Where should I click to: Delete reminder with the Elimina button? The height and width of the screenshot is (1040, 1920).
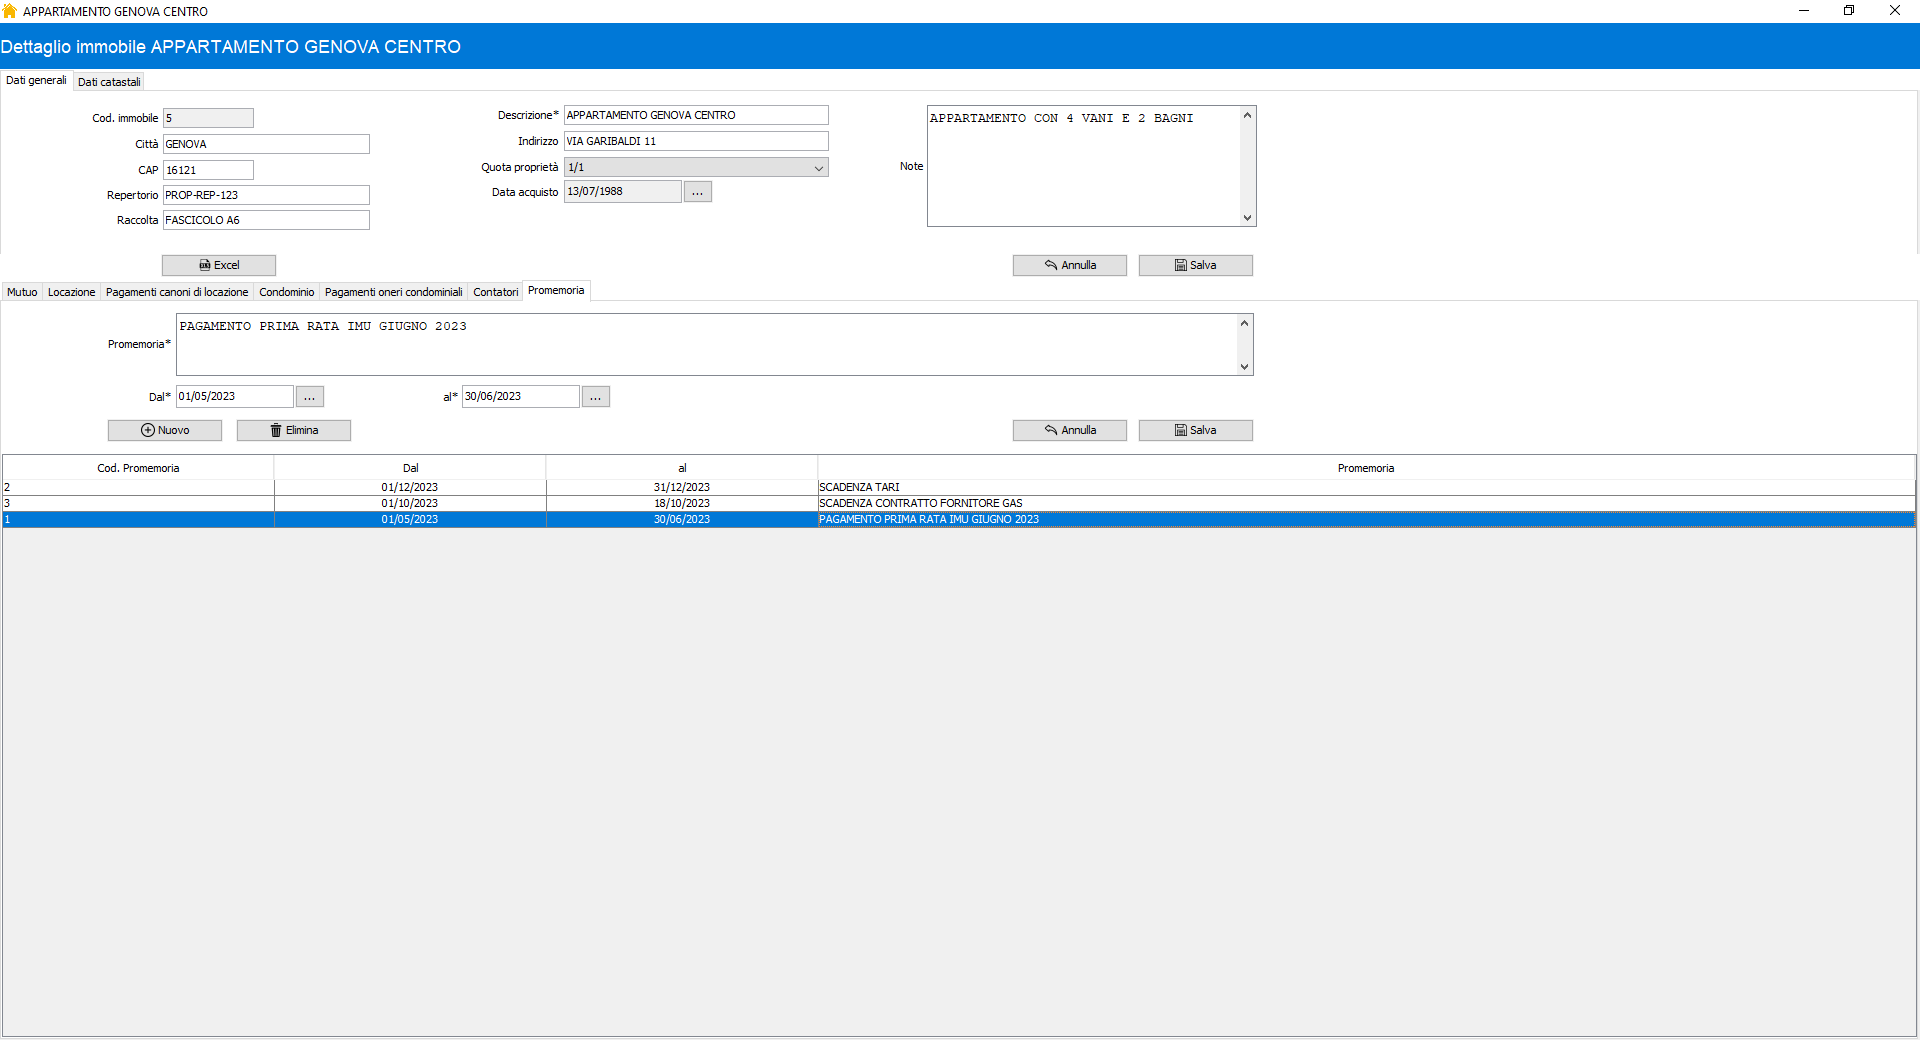tap(294, 430)
